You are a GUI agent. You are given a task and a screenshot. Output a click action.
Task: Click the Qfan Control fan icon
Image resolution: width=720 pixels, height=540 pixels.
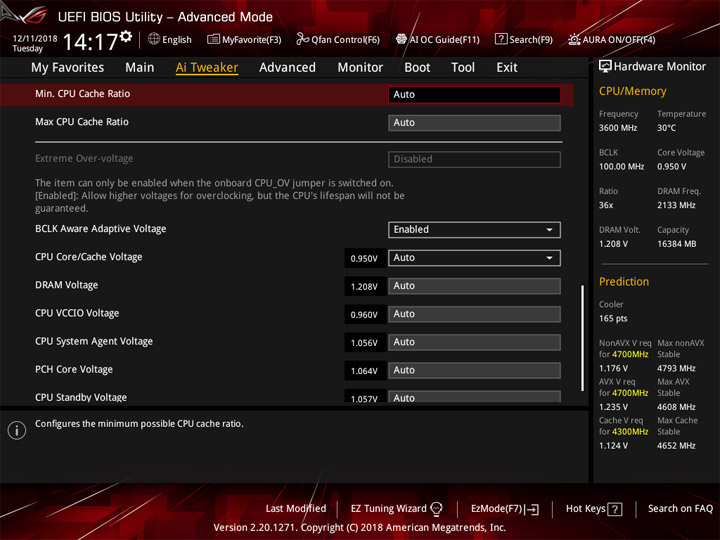[x=302, y=39]
